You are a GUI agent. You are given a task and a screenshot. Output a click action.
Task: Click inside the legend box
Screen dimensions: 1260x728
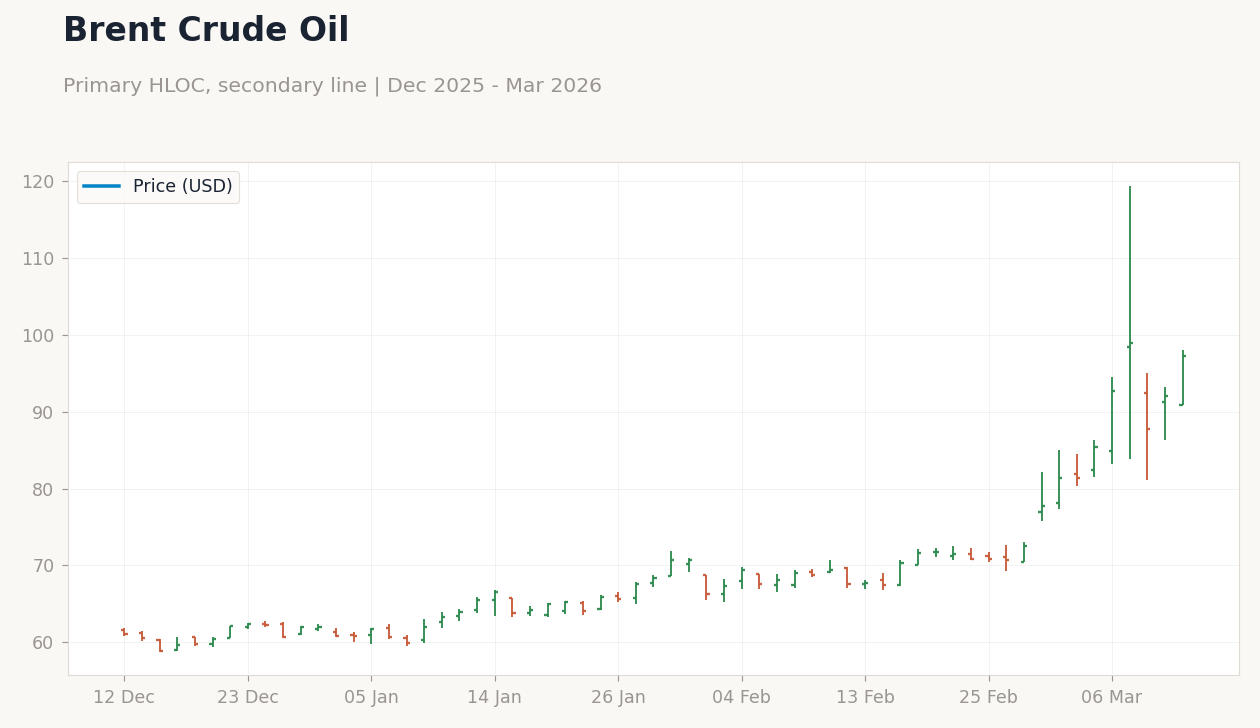point(157,186)
